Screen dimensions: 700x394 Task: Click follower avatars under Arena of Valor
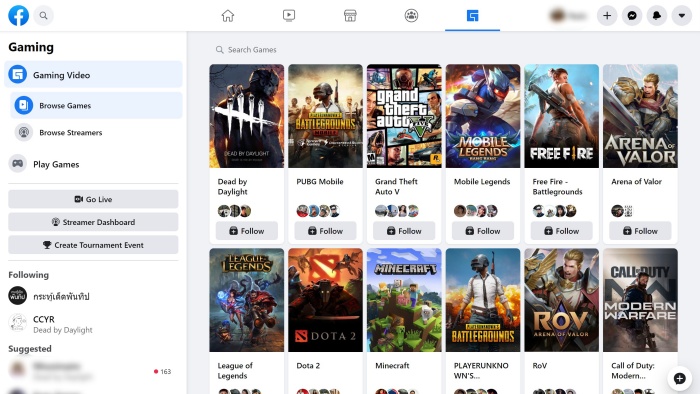pyautogui.click(x=622, y=211)
